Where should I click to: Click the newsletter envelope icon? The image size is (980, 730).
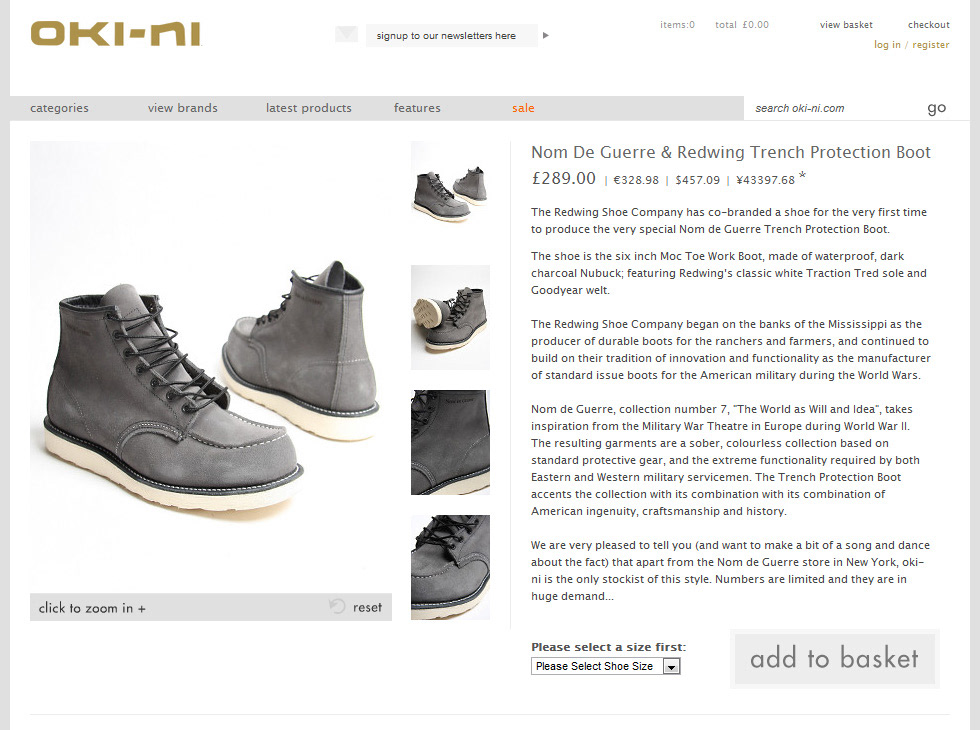[346, 34]
